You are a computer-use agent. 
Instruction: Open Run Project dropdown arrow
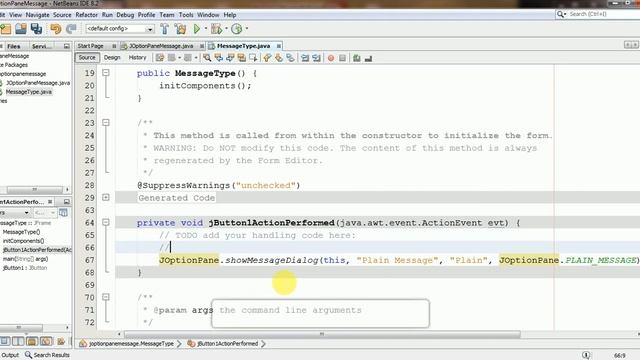pyautogui.click(x=206, y=29)
